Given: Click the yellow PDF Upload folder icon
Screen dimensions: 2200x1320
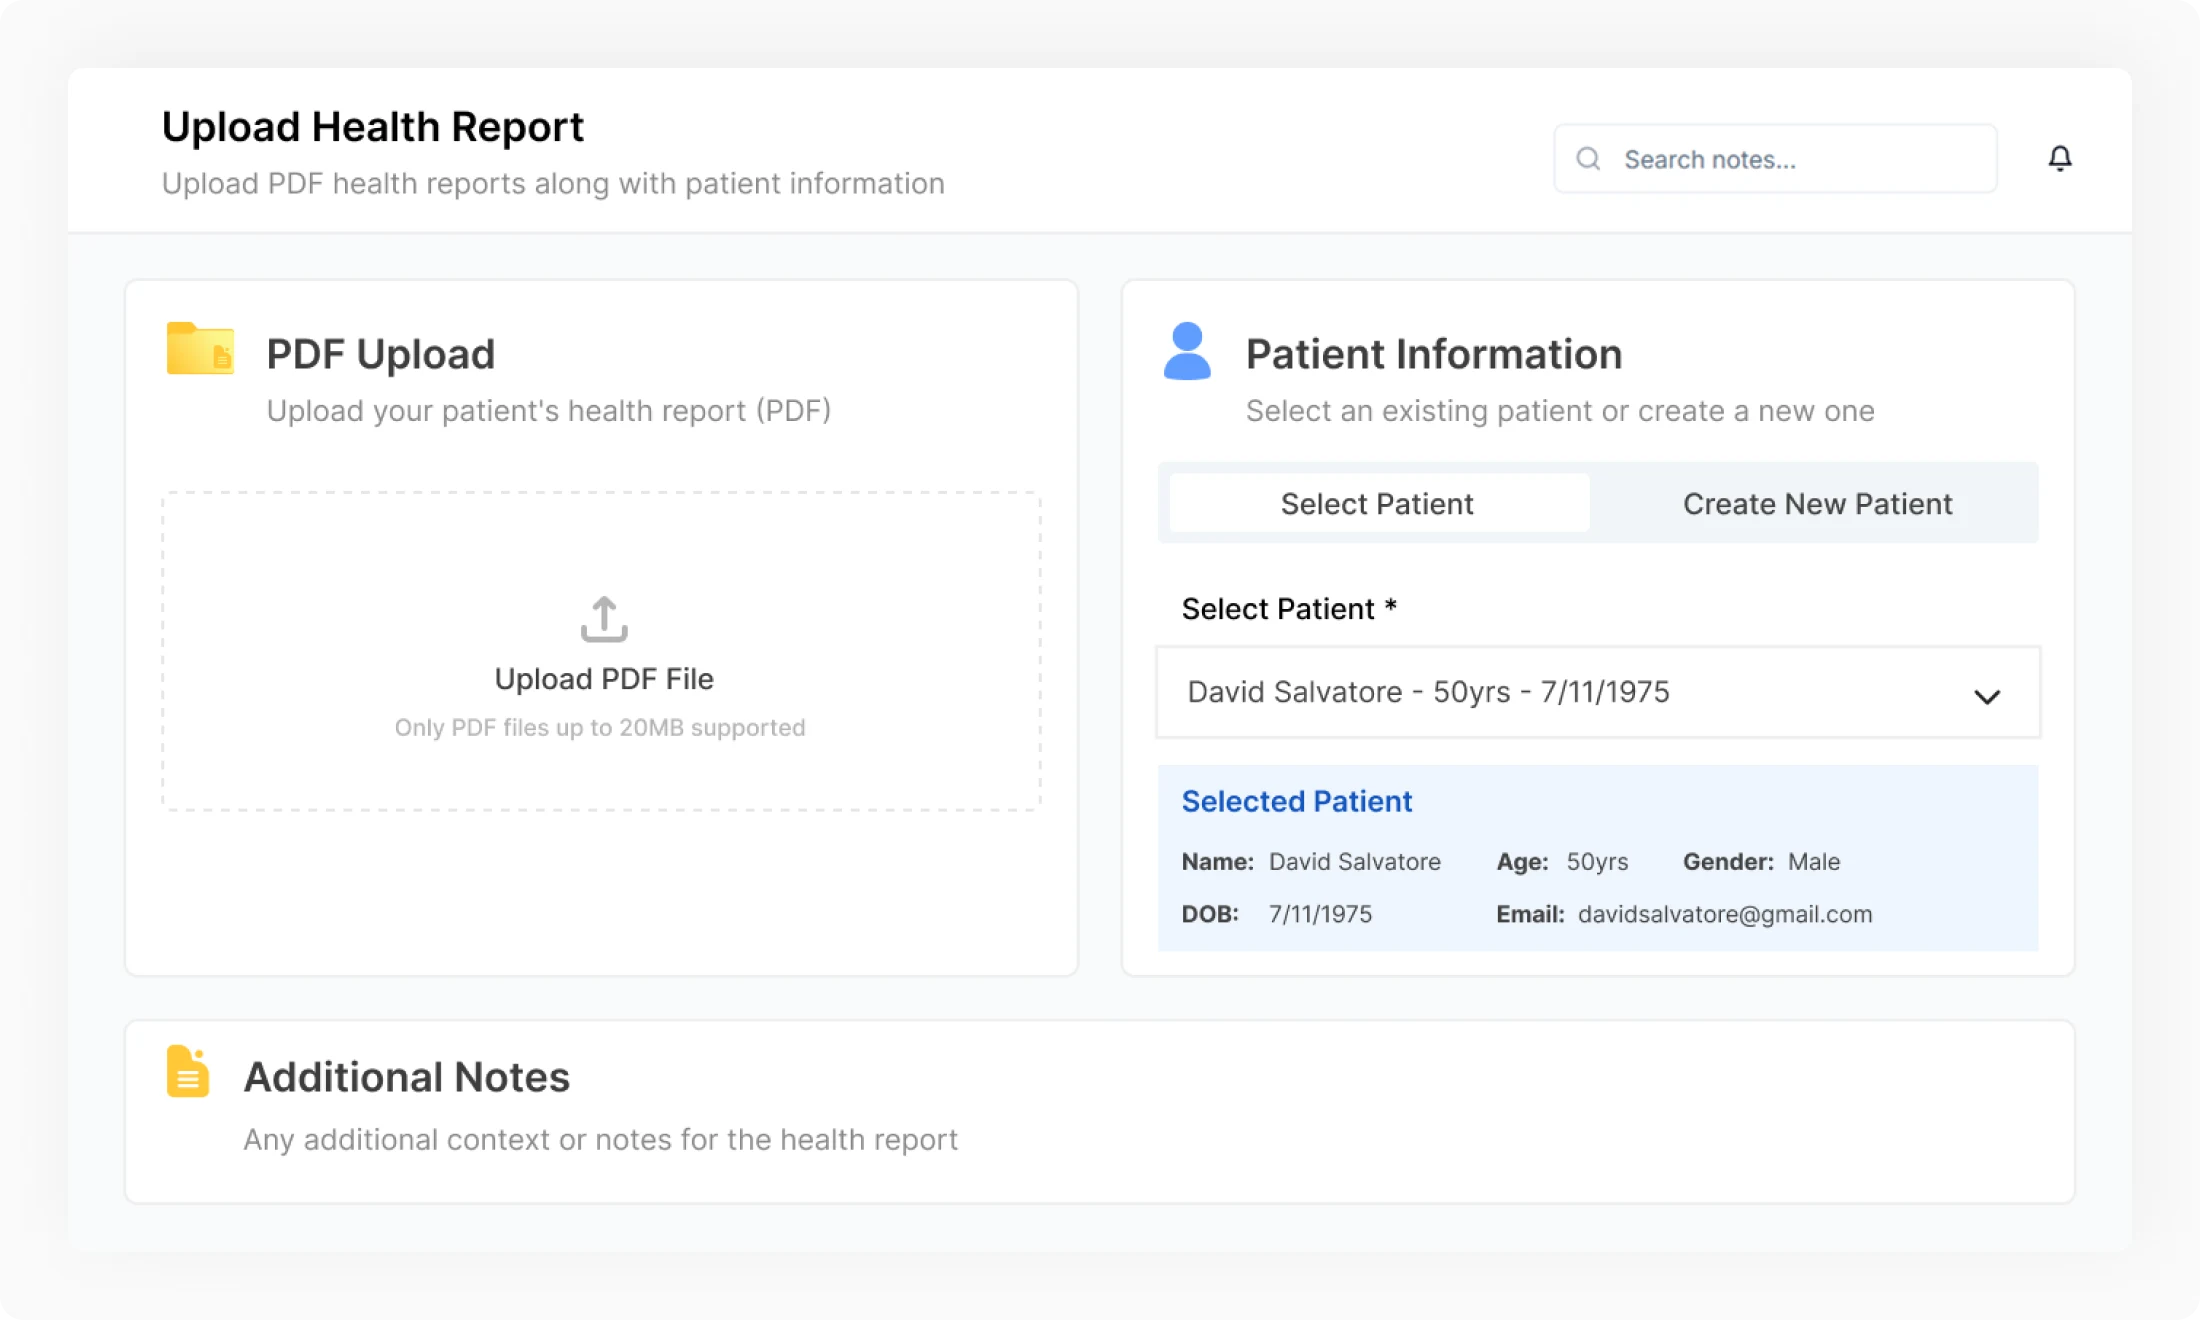Looking at the screenshot, I should coord(199,352).
